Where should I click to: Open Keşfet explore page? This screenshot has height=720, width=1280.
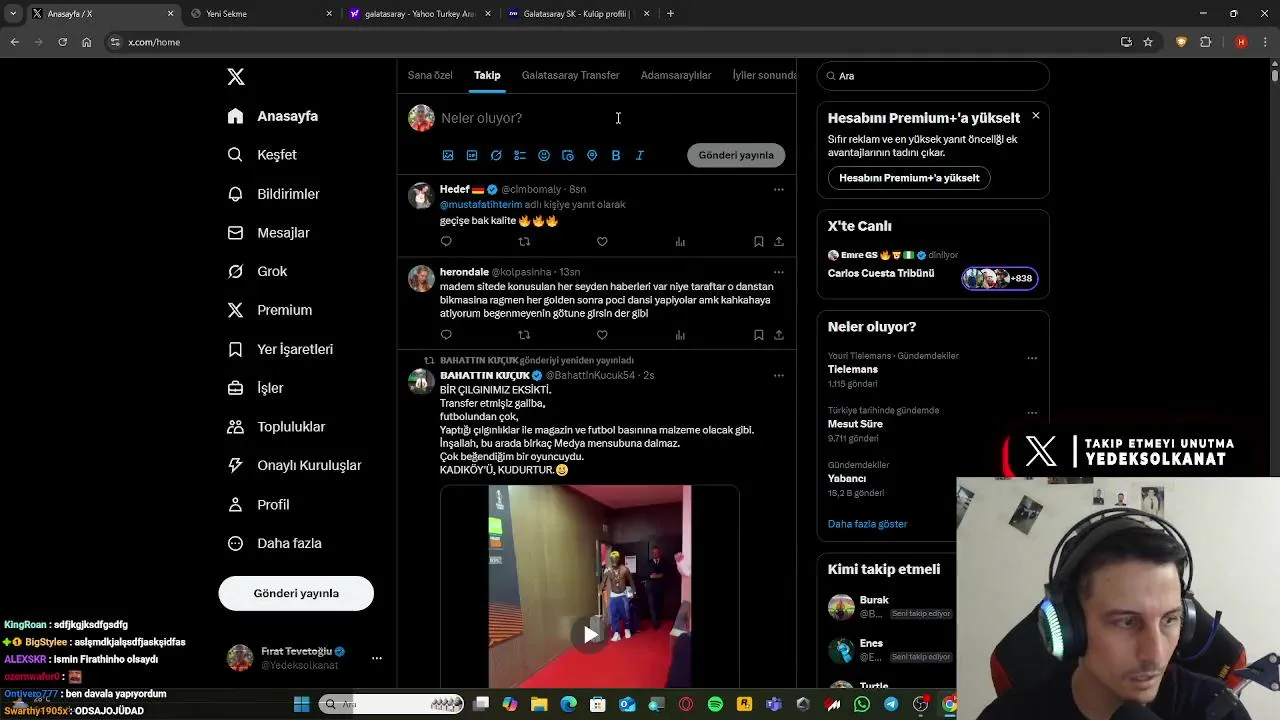point(262,155)
